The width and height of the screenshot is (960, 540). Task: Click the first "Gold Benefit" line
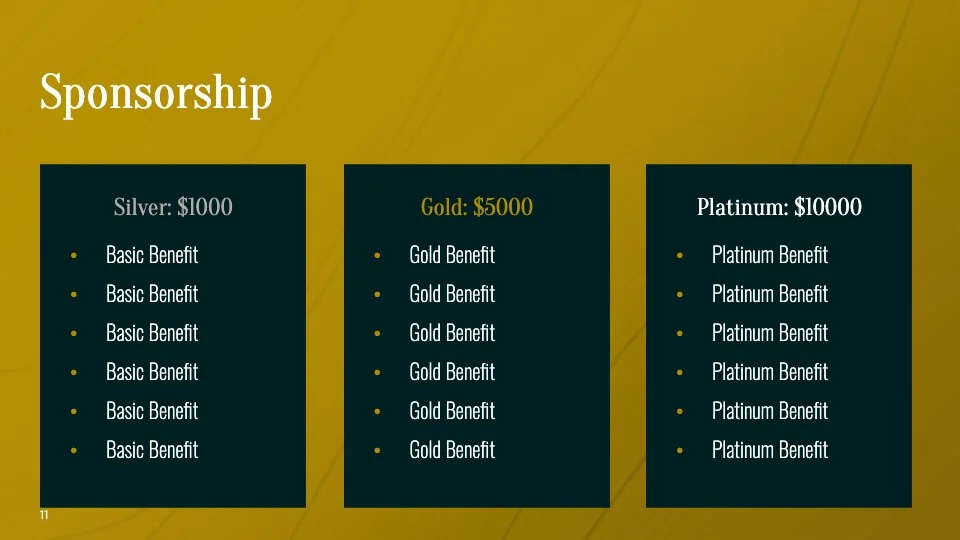452,255
